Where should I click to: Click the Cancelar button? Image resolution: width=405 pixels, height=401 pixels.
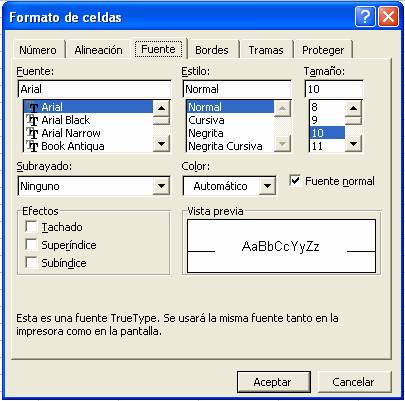click(x=353, y=382)
